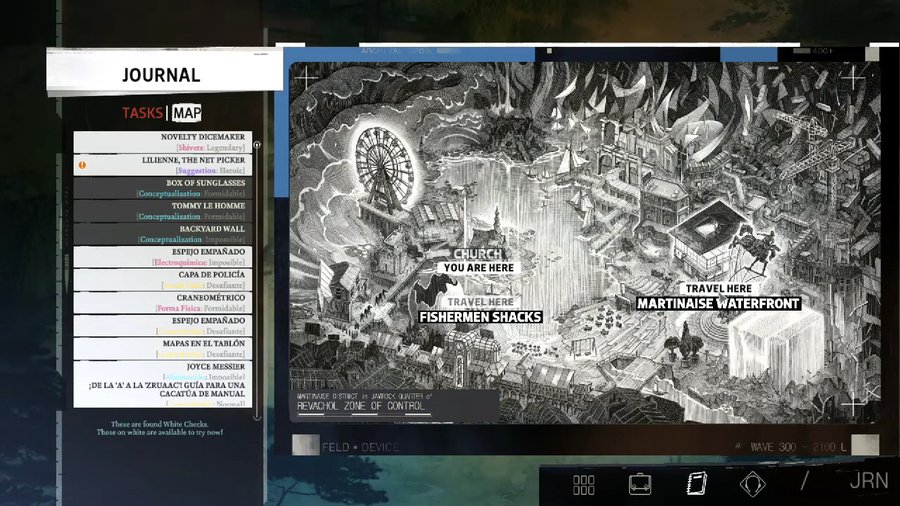Open the inventory briefcase icon

click(639, 484)
